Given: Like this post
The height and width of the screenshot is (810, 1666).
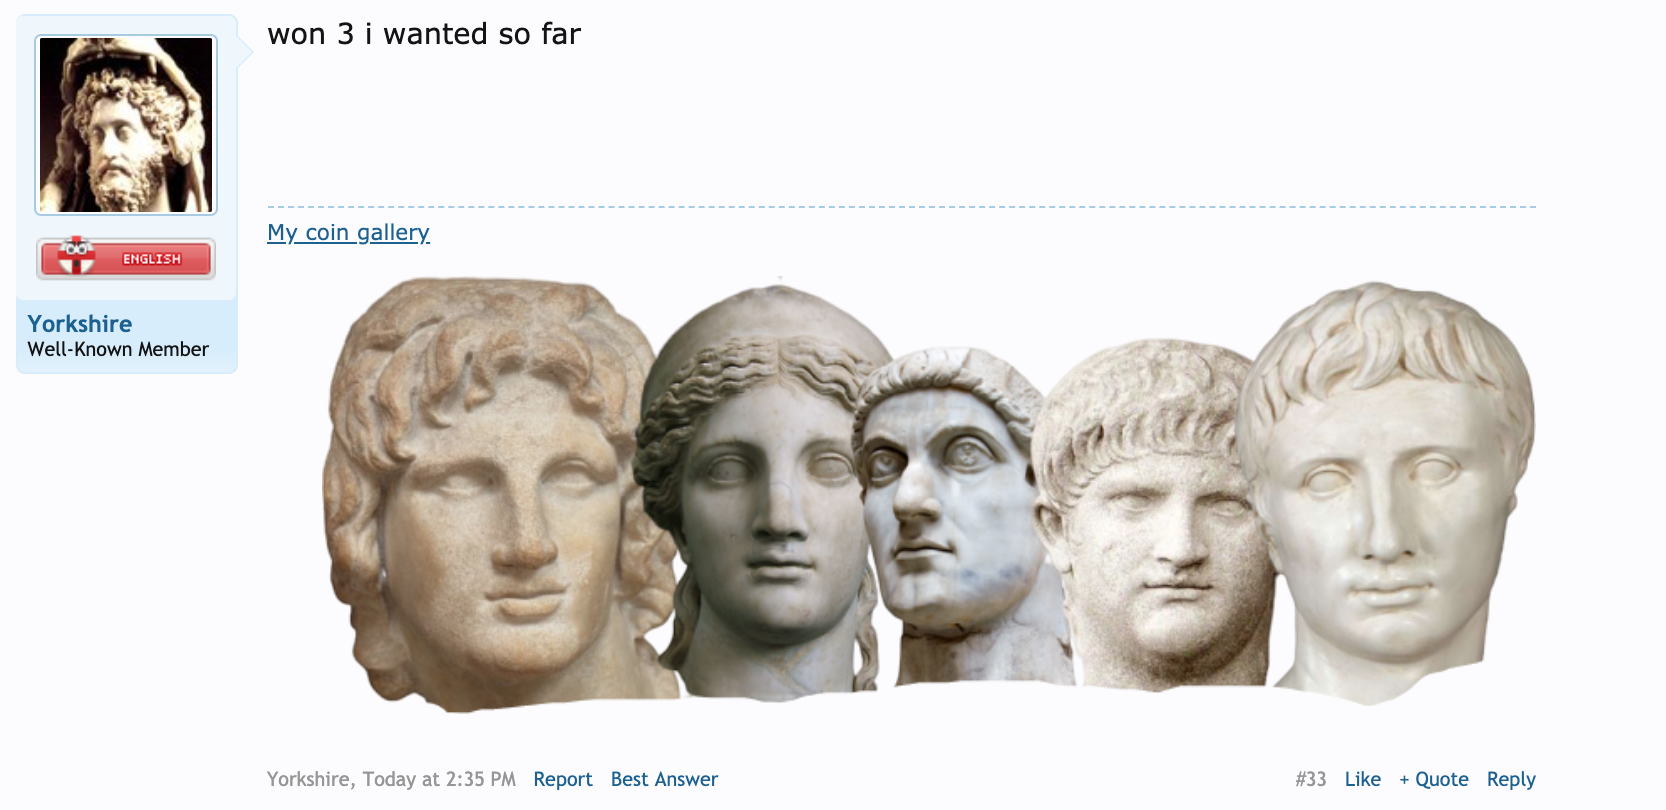Looking at the screenshot, I should [1362, 779].
